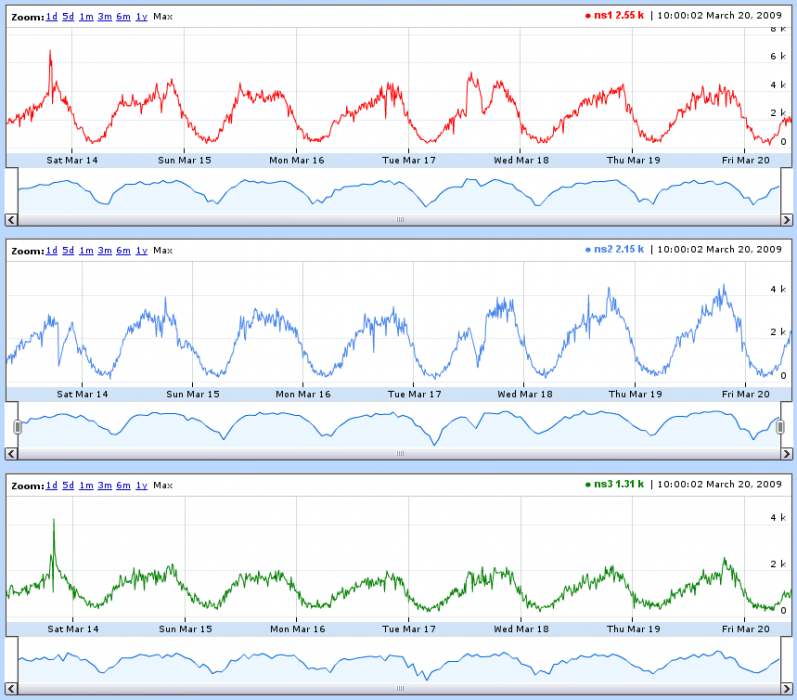This screenshot has width=797, height=700.
Task: Click Tue Mar 17 label on ns2 axis
Action: click(414, 394)
